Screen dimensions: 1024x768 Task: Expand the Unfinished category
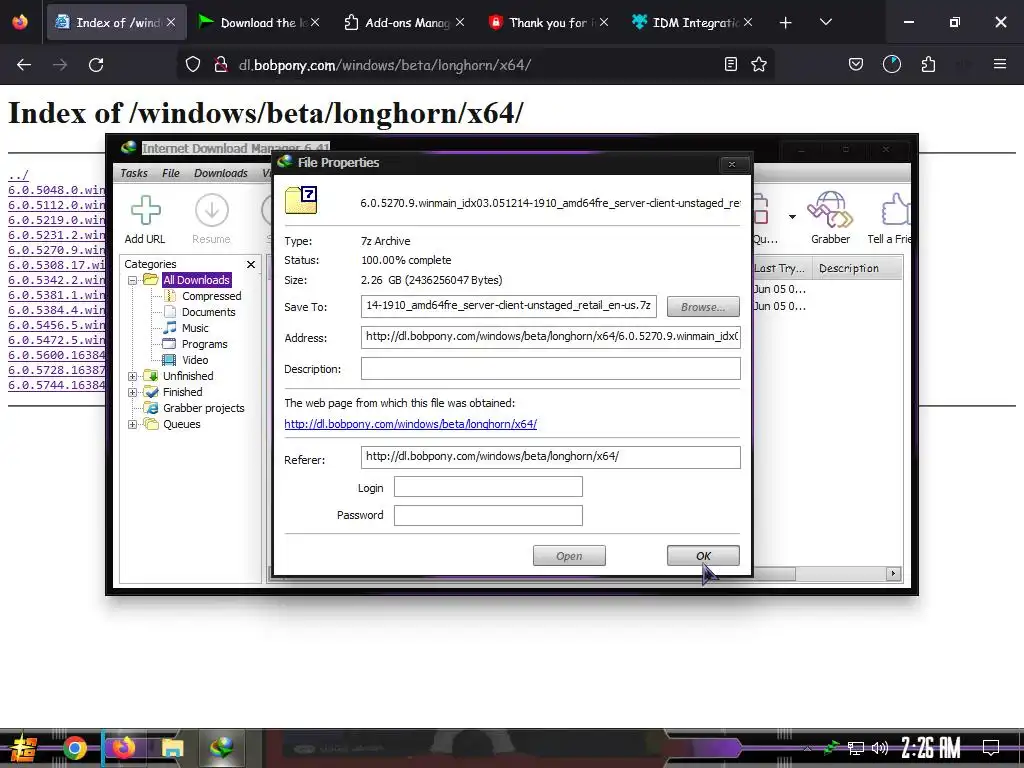click(x=133, y=376)
